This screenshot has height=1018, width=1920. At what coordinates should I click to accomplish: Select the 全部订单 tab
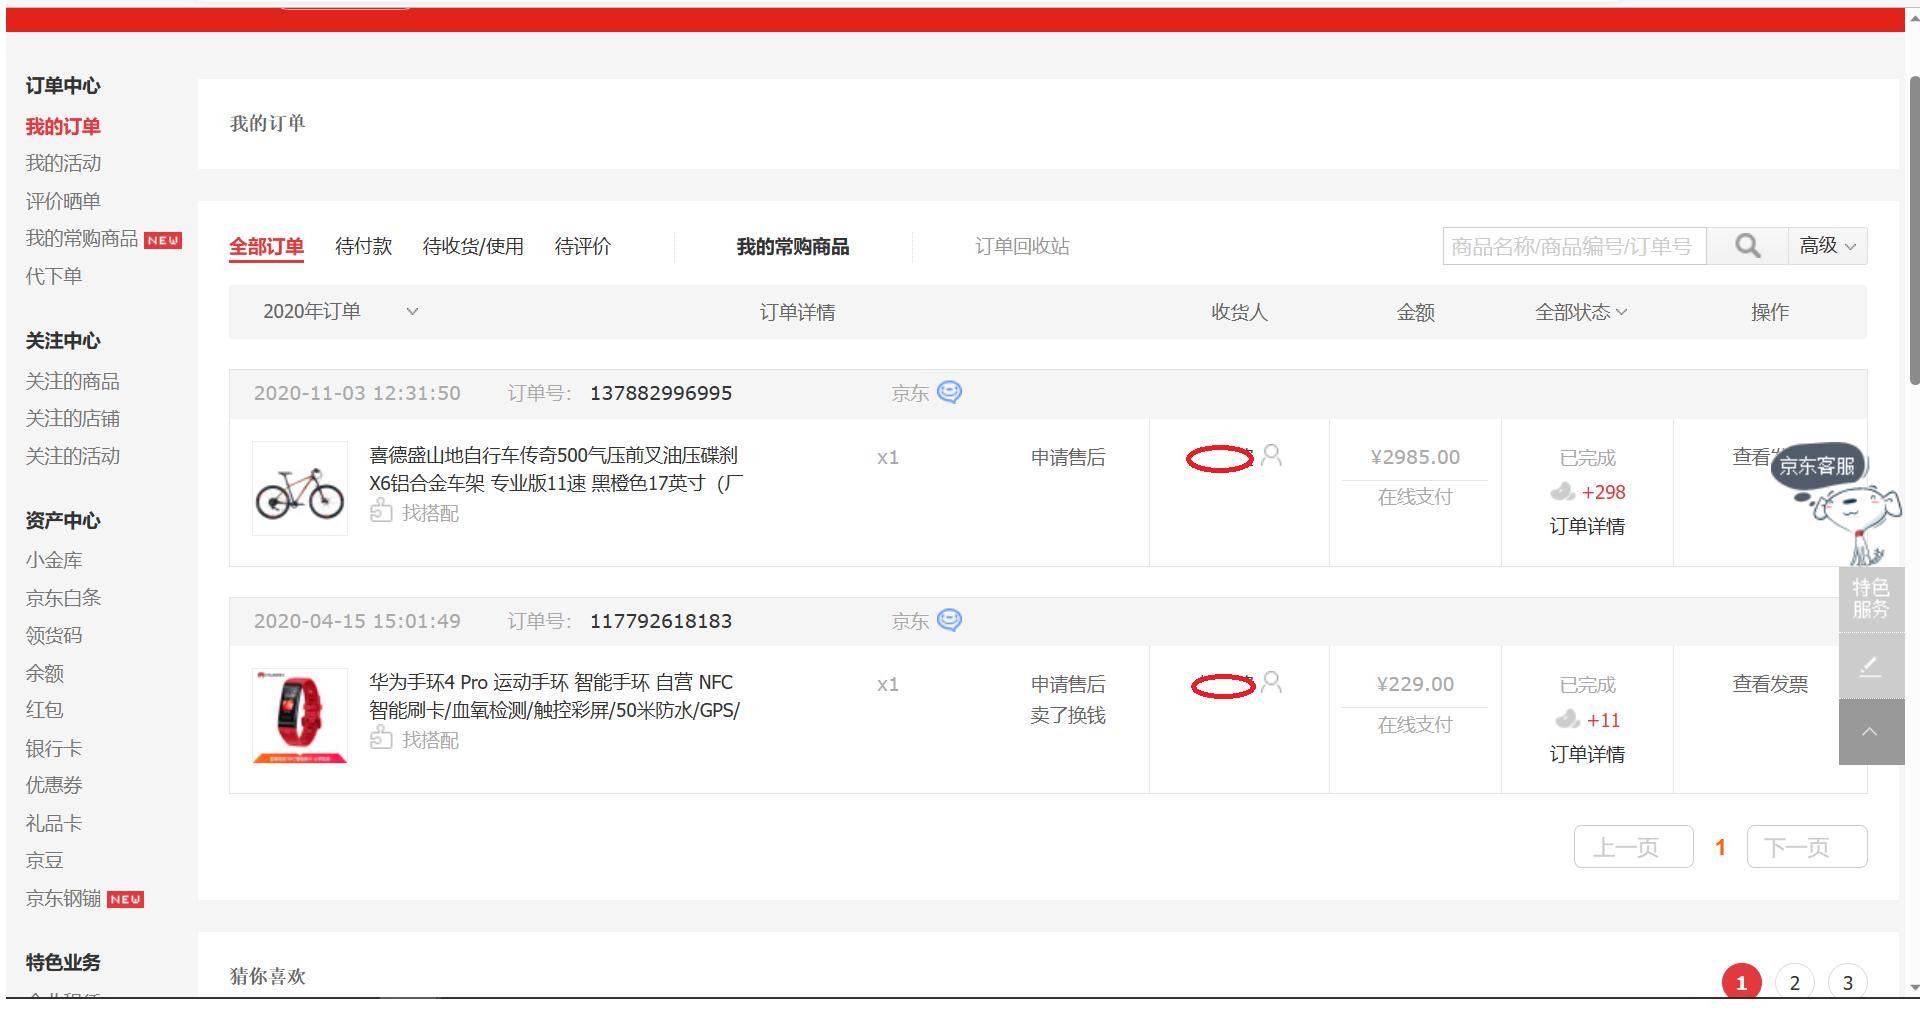pos(266,246)
